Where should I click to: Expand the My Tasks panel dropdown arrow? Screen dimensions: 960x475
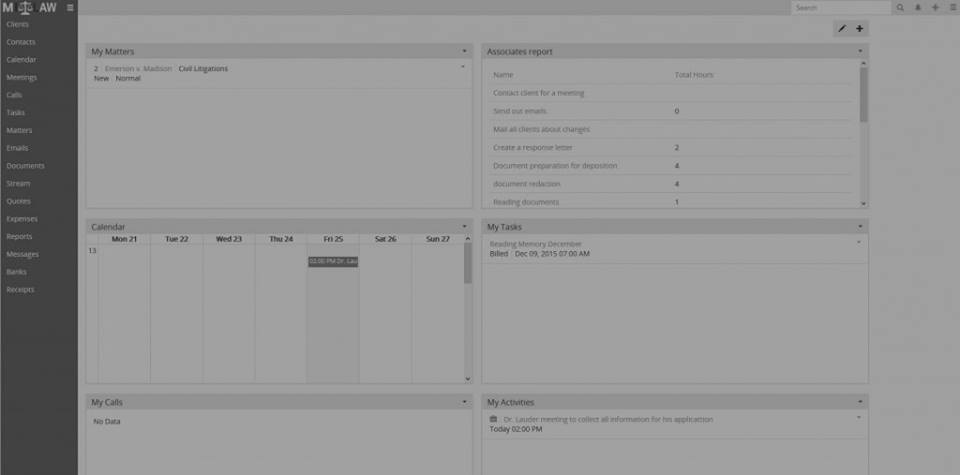point(860,226)
